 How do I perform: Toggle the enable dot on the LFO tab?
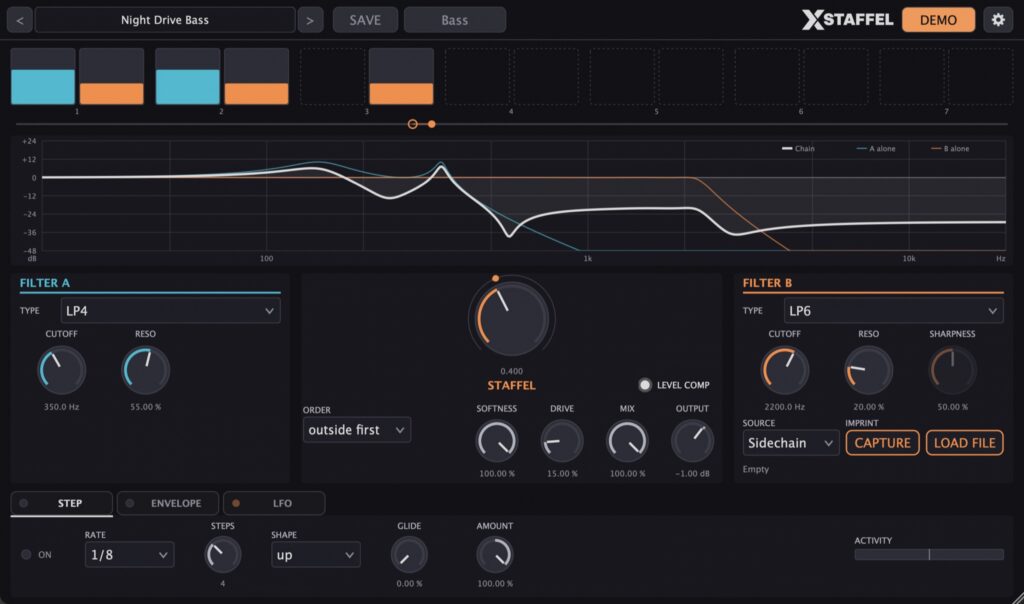[x=236, y=503]
